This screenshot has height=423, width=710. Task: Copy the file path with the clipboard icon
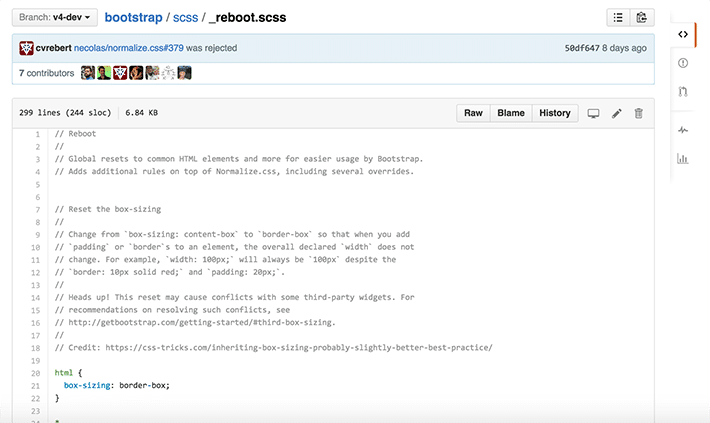[642, 18]
